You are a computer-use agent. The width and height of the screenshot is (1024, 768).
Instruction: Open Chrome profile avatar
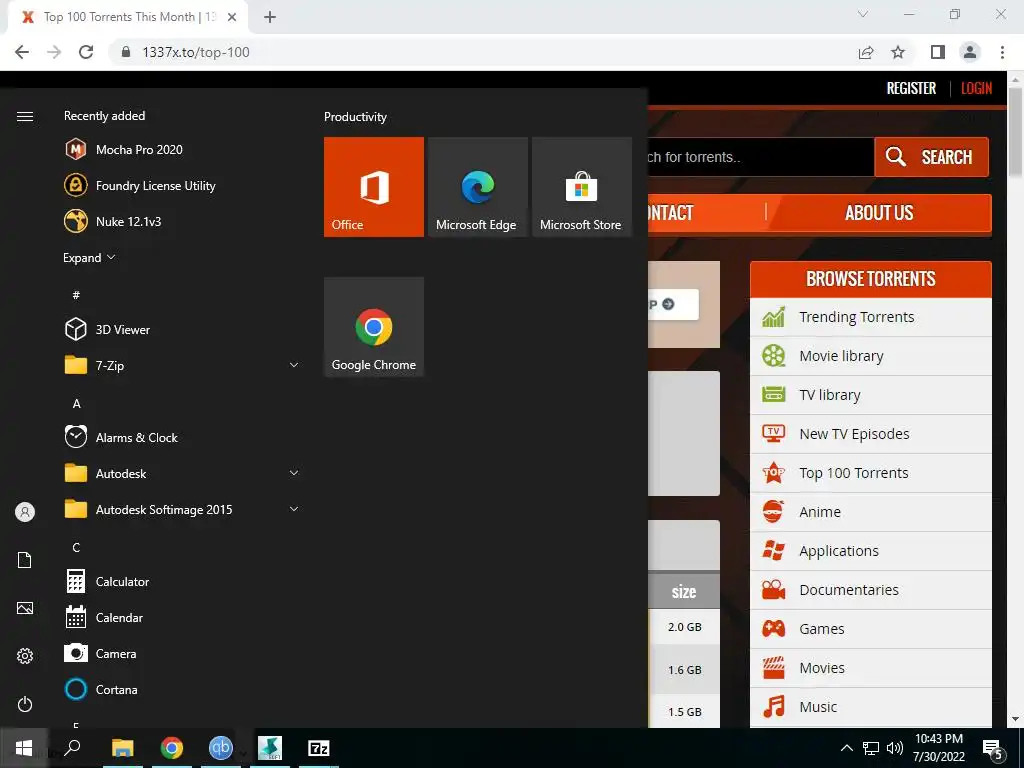click(970, 52)
